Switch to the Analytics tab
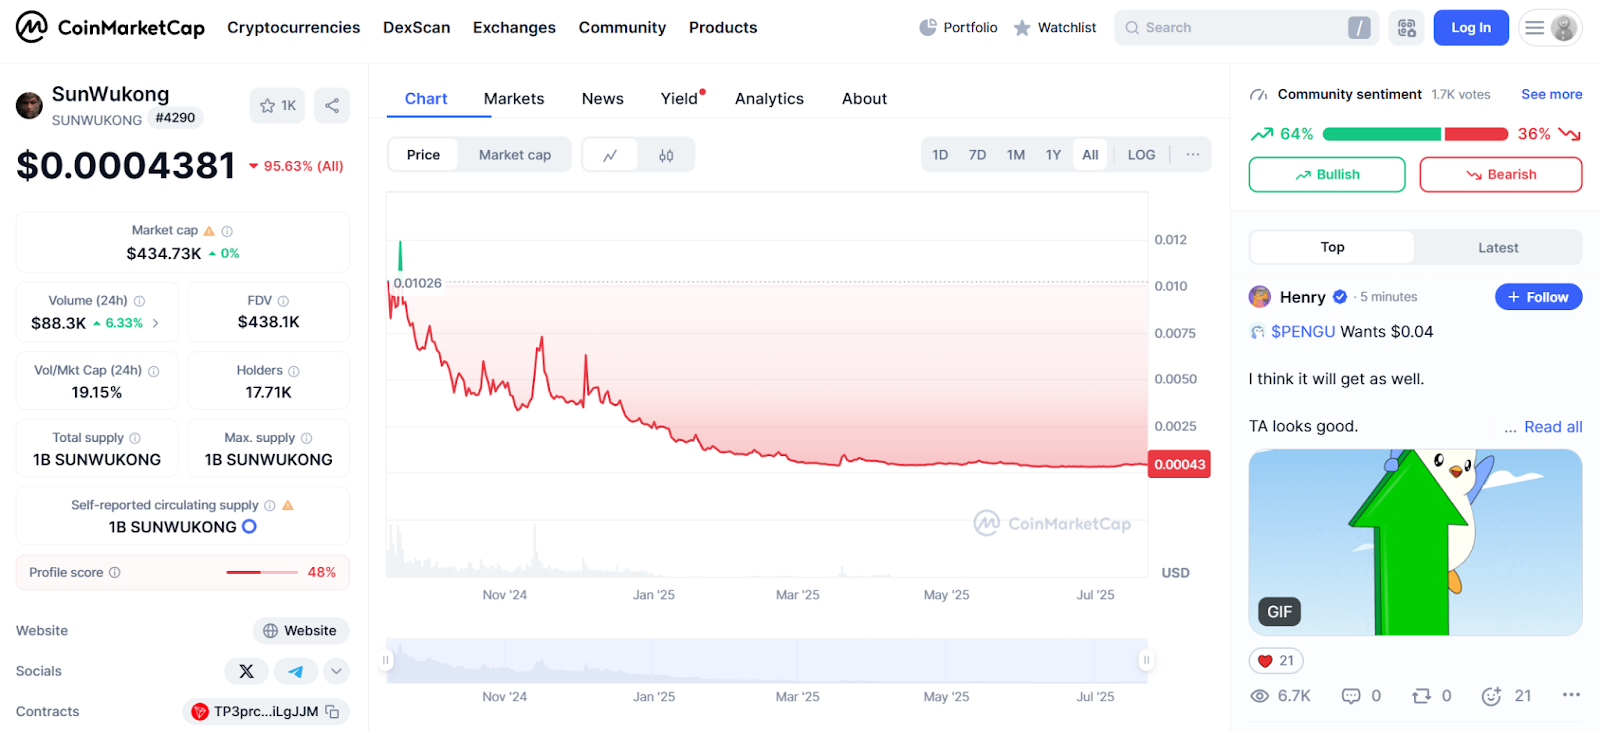Viewport: 1600px width, 731px height. point(769,99)
